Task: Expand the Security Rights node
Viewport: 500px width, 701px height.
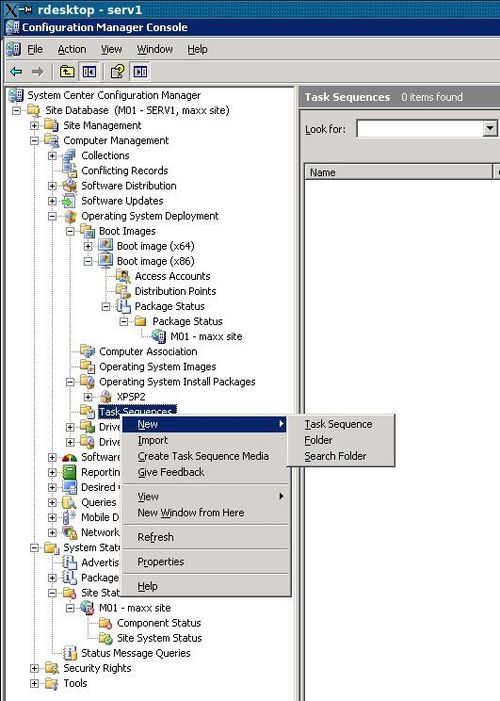Action: point(34,668)
